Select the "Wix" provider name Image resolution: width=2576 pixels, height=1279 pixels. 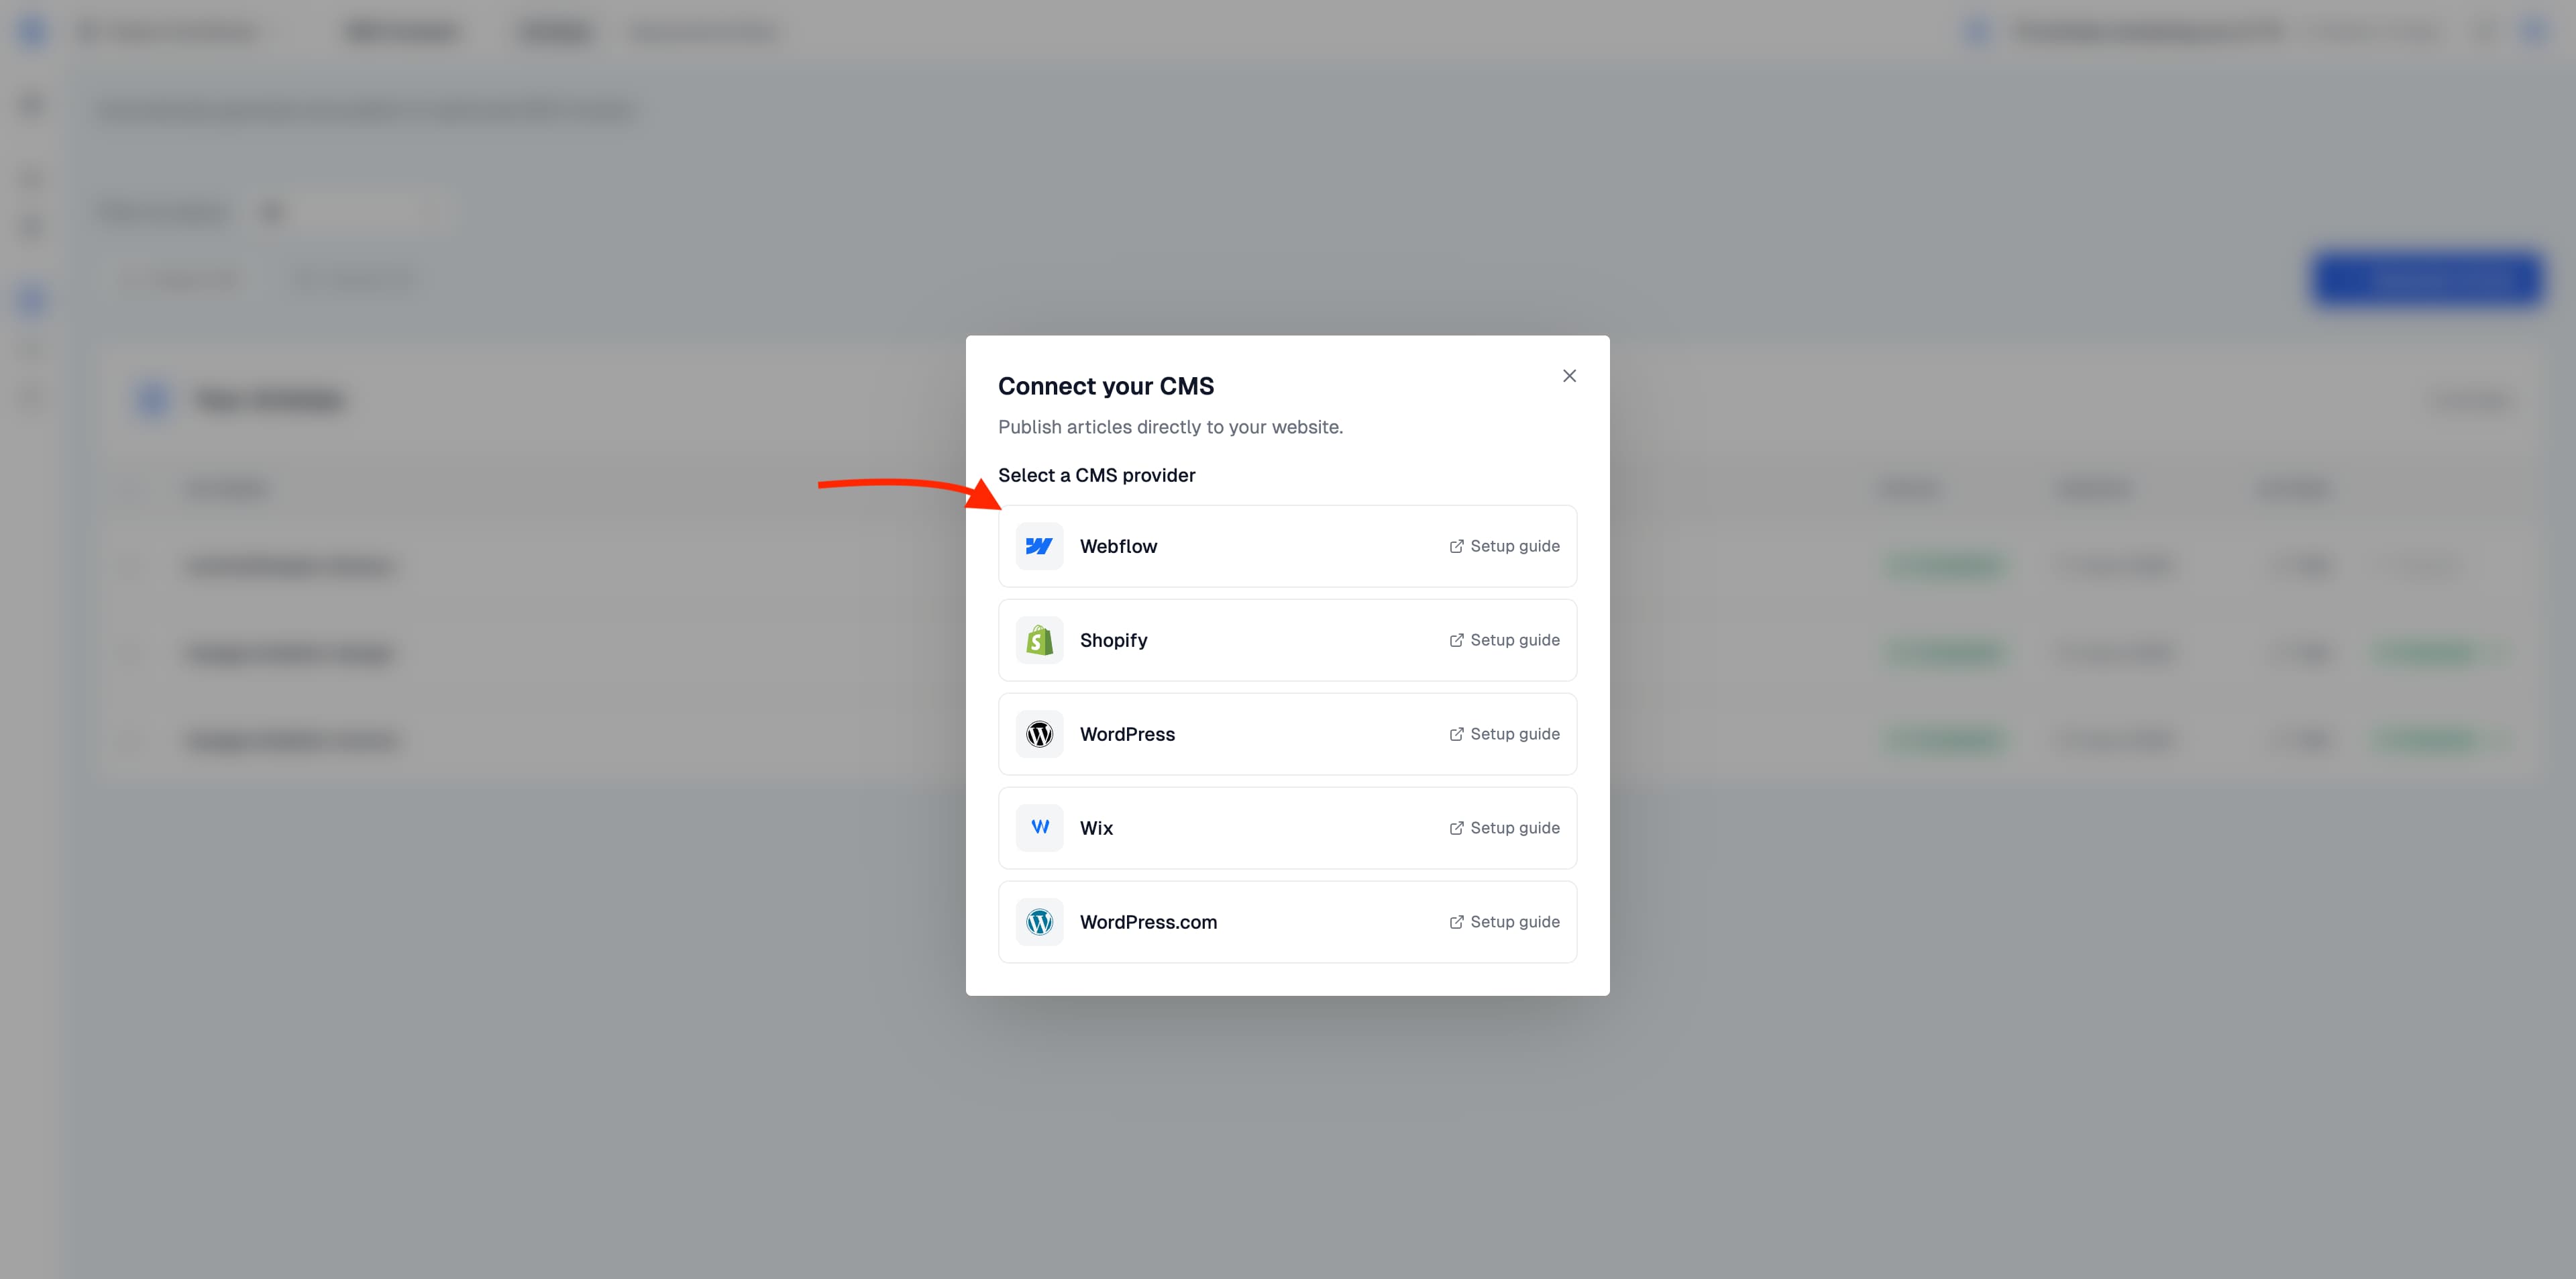click(x=1096, y=828)
